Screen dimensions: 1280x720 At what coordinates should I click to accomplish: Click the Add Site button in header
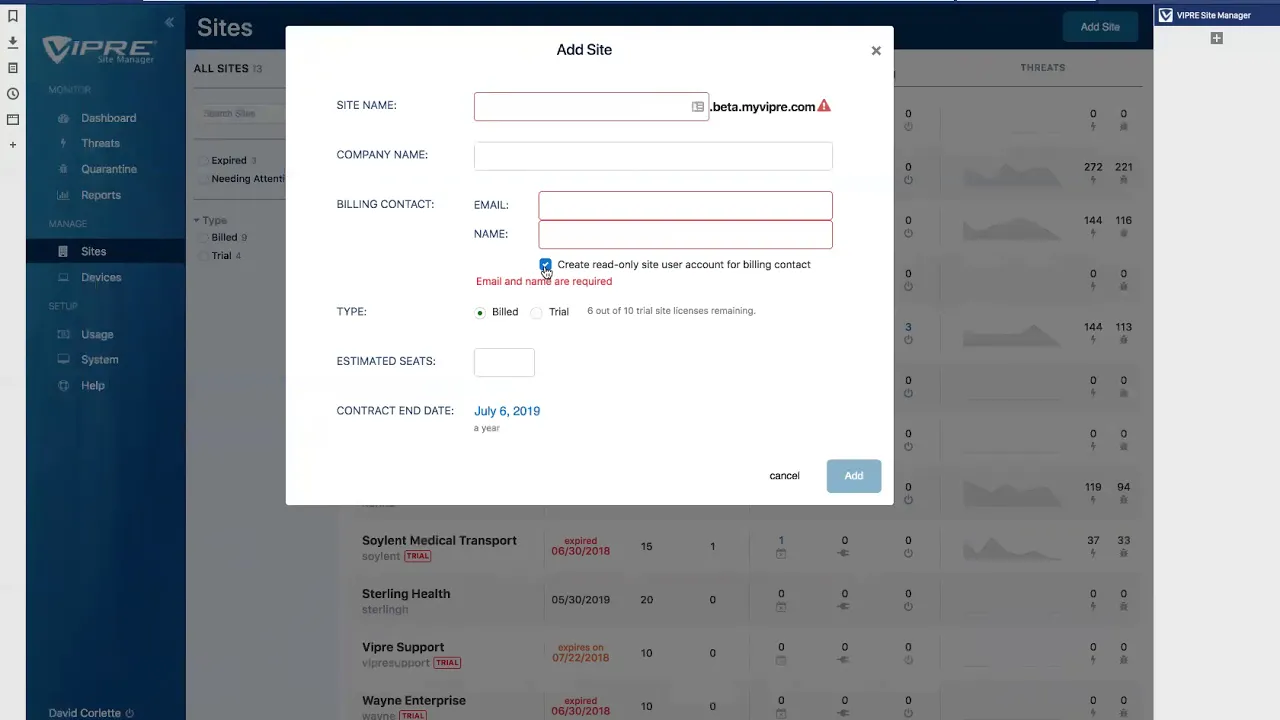pos(1100,27)
